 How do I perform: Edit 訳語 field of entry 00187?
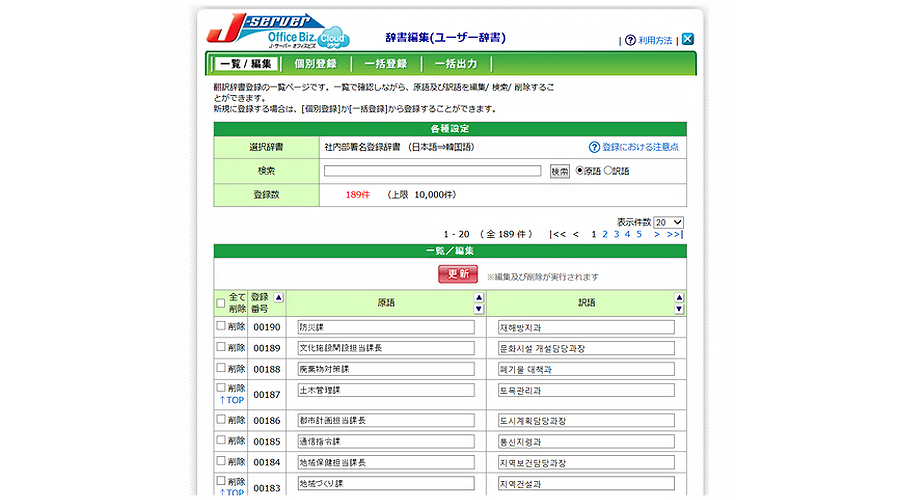coord(586,390)
